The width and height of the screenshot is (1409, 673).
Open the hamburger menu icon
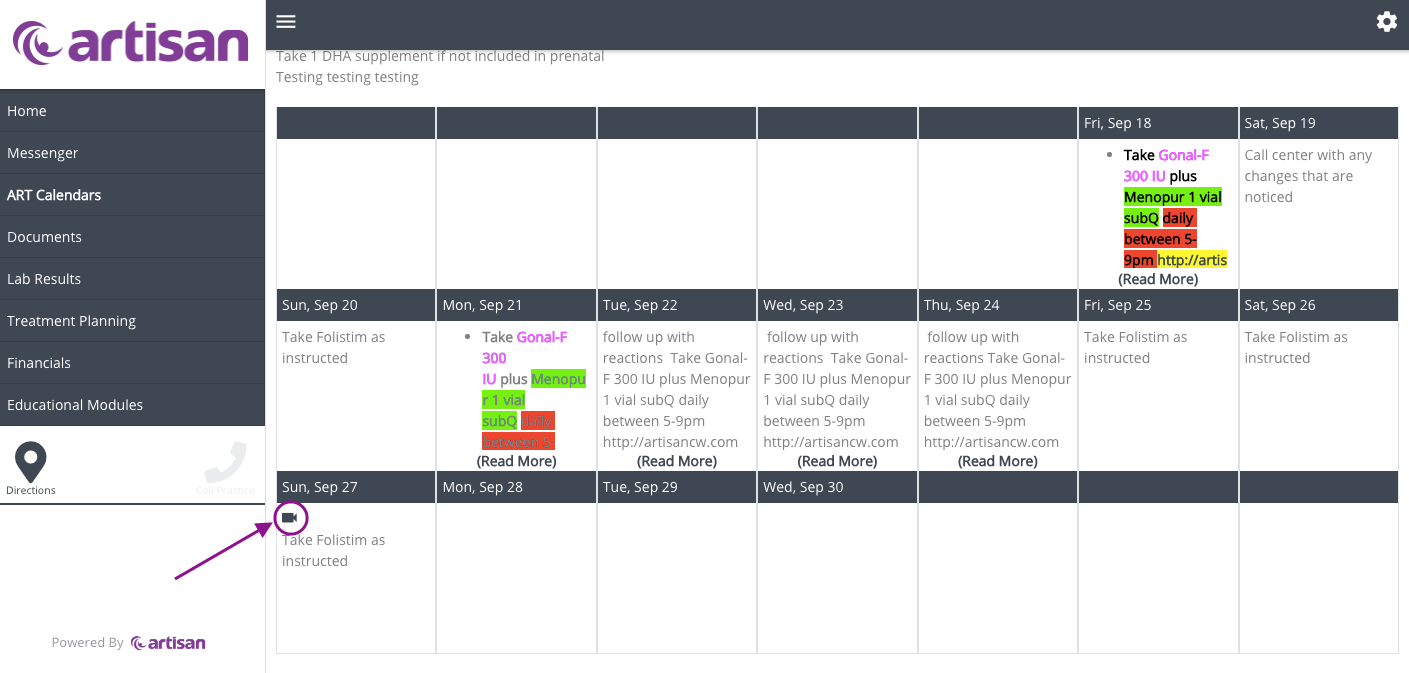click(x=286, y=22)
